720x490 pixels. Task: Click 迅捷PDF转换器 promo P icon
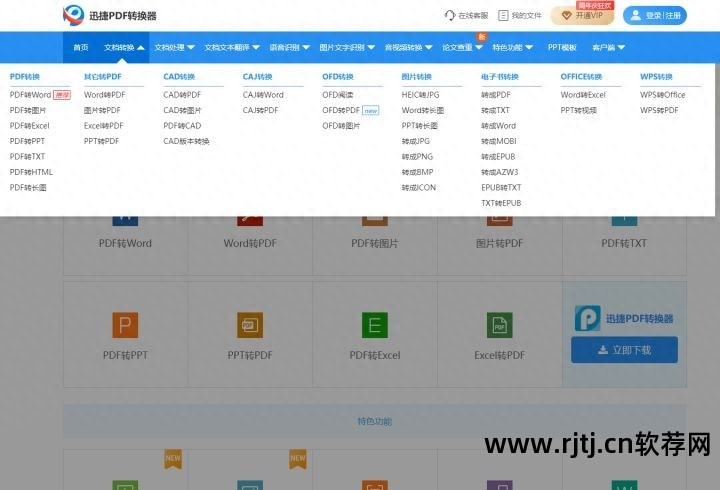click(588, 318)
